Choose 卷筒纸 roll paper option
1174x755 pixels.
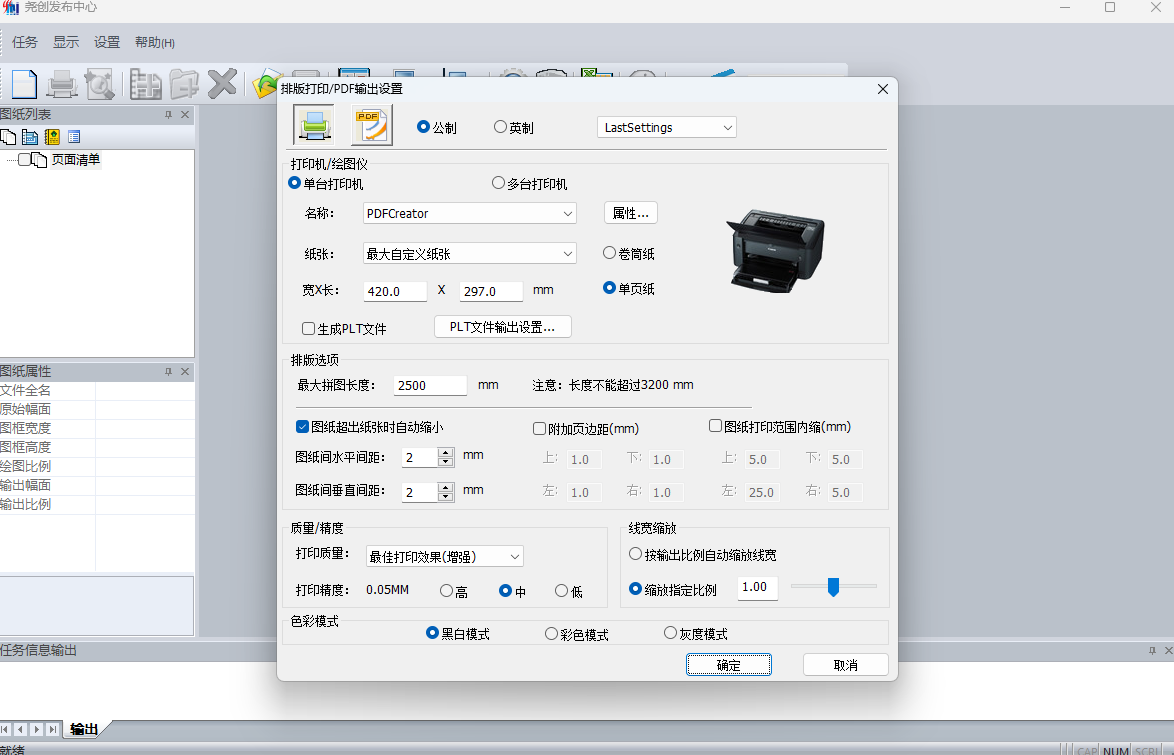[x=609, y=253]
